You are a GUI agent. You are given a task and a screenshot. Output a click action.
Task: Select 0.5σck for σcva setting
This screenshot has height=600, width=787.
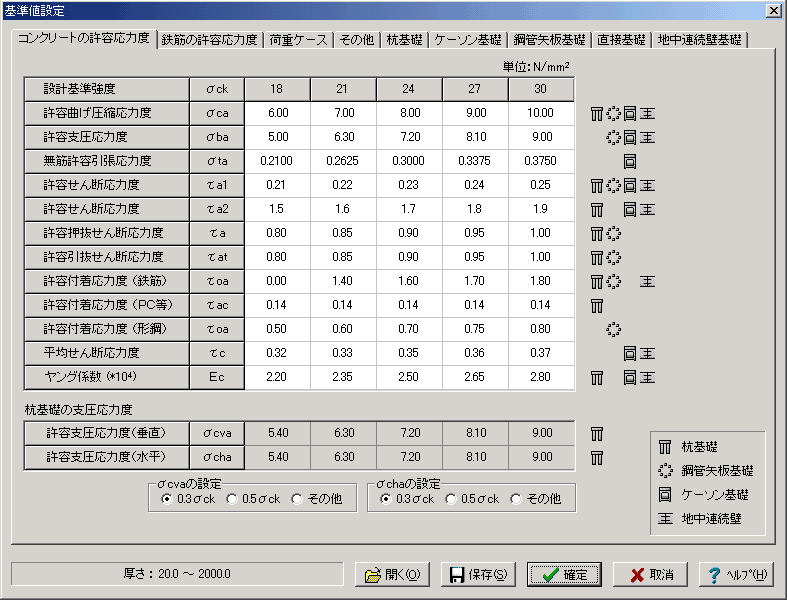click(x=233, y=498)
